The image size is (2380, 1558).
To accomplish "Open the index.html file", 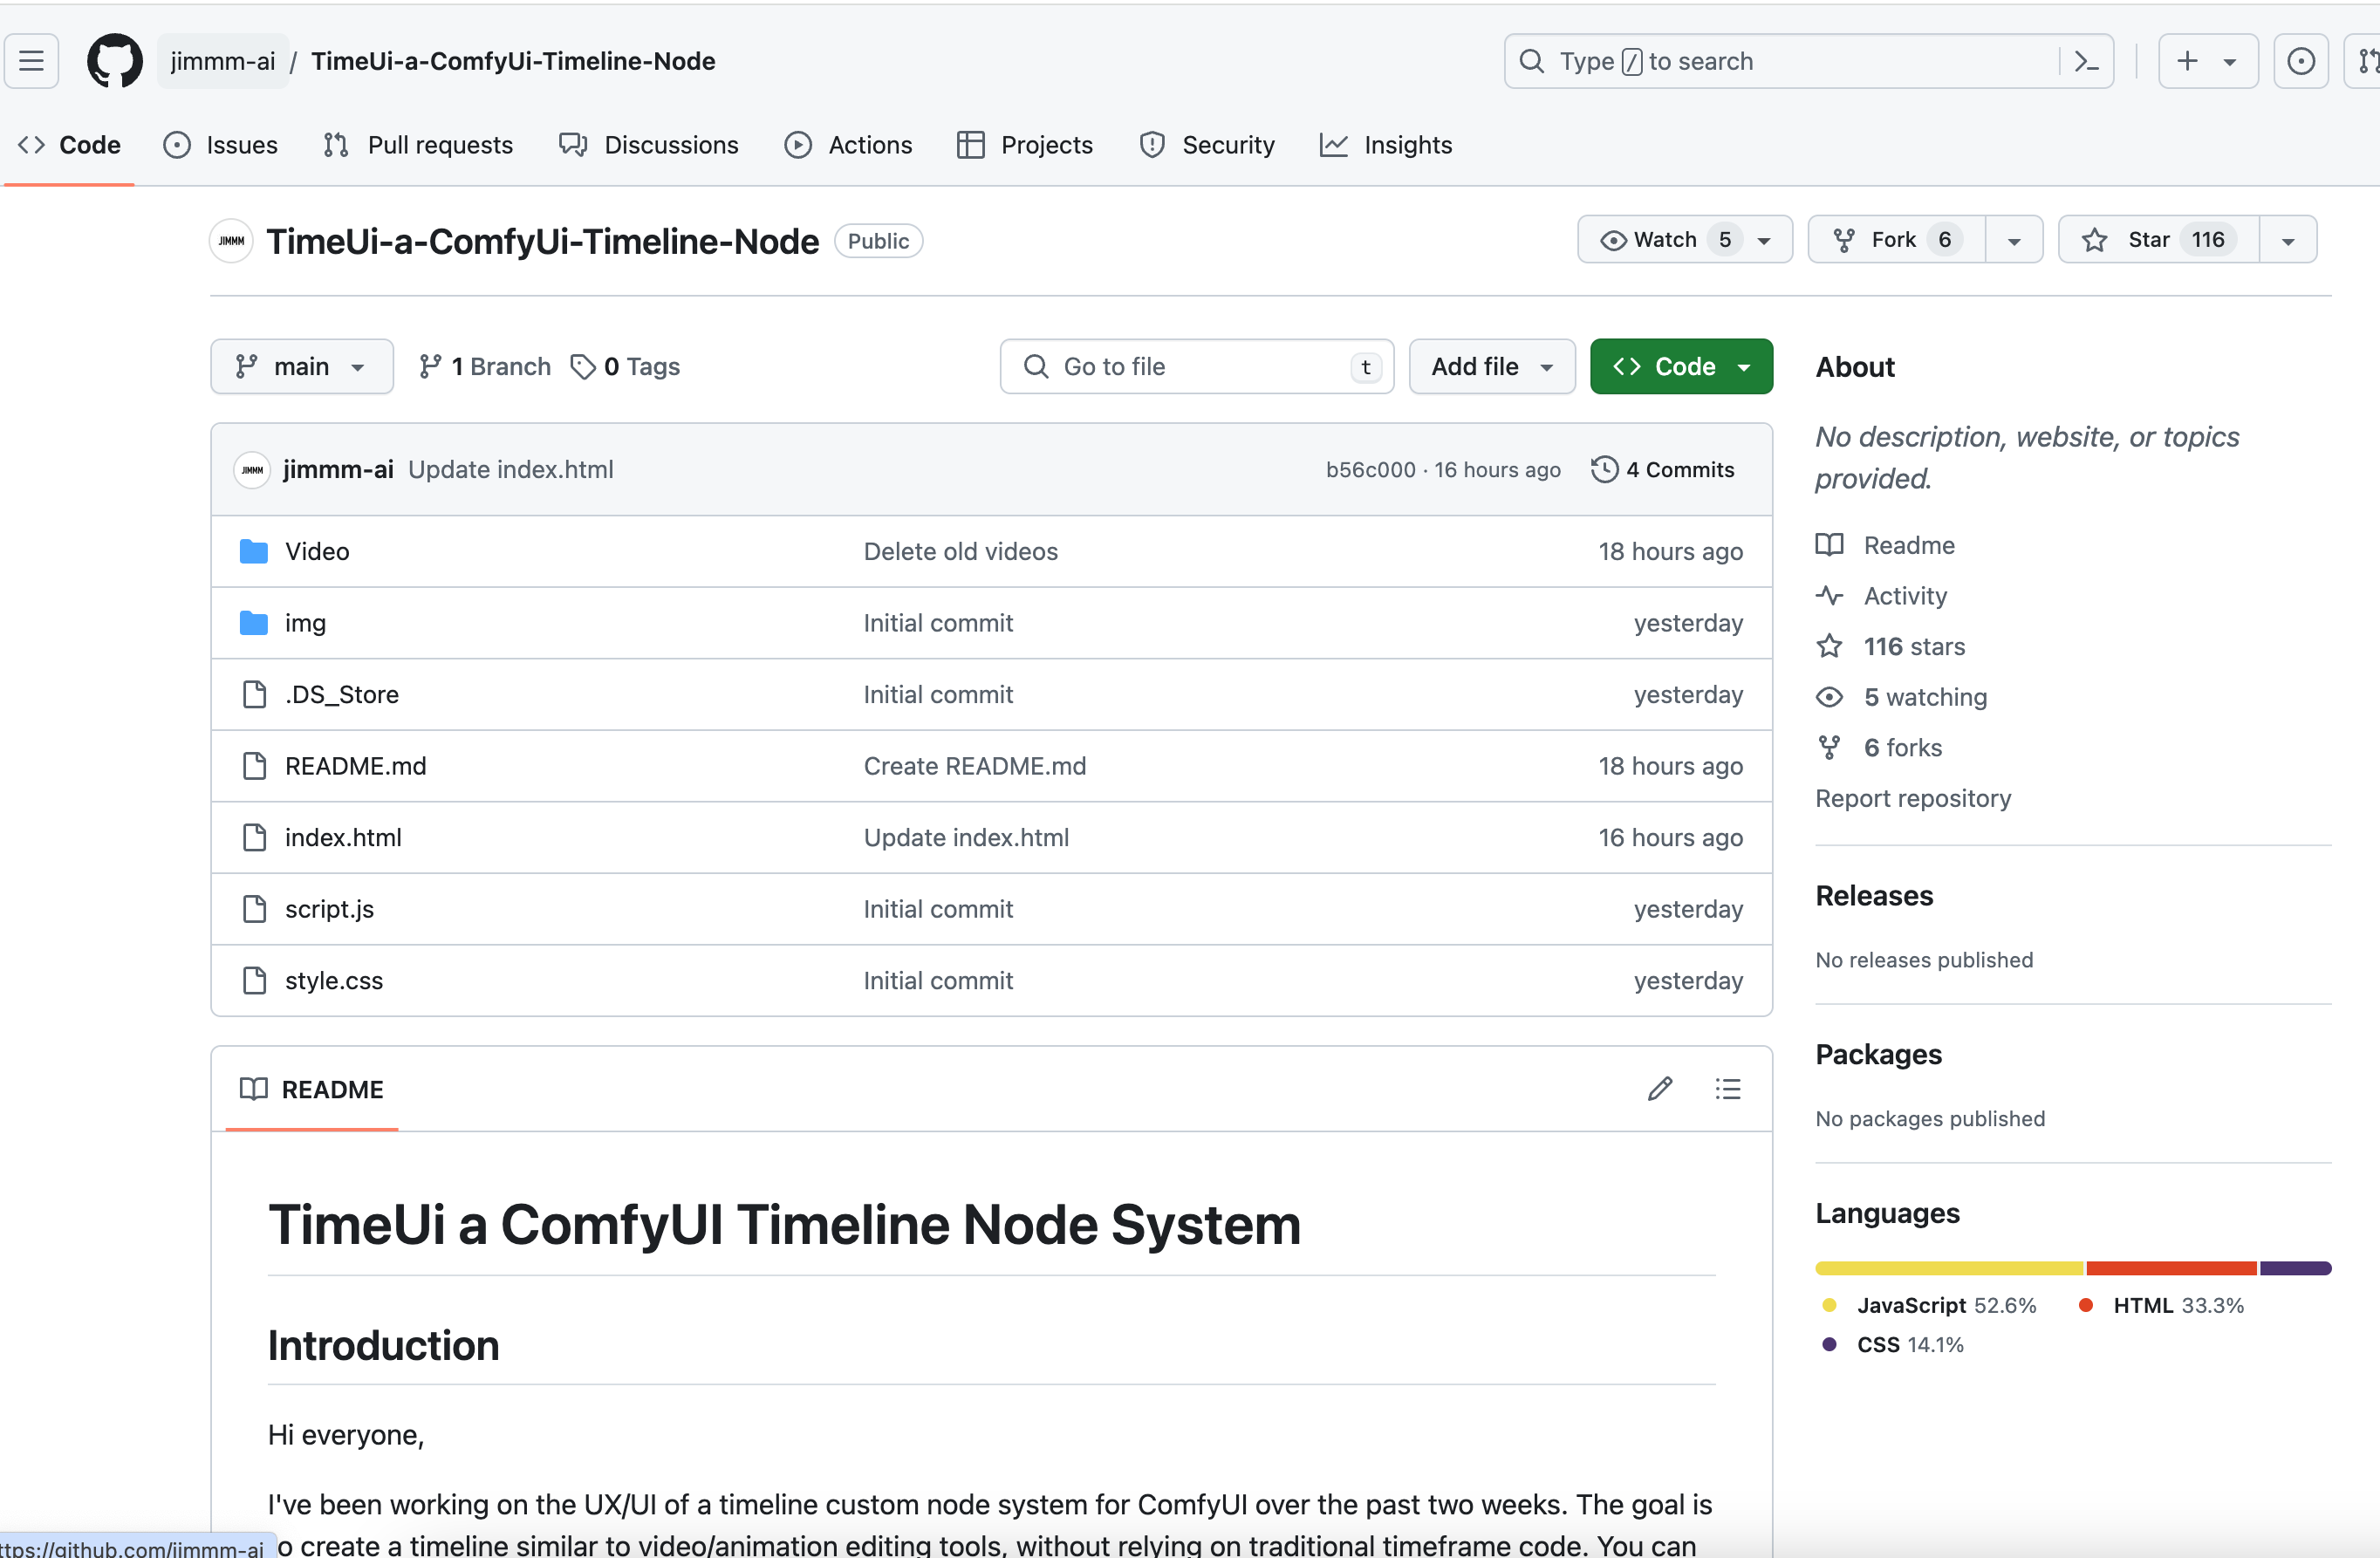I will pos(343,837).
